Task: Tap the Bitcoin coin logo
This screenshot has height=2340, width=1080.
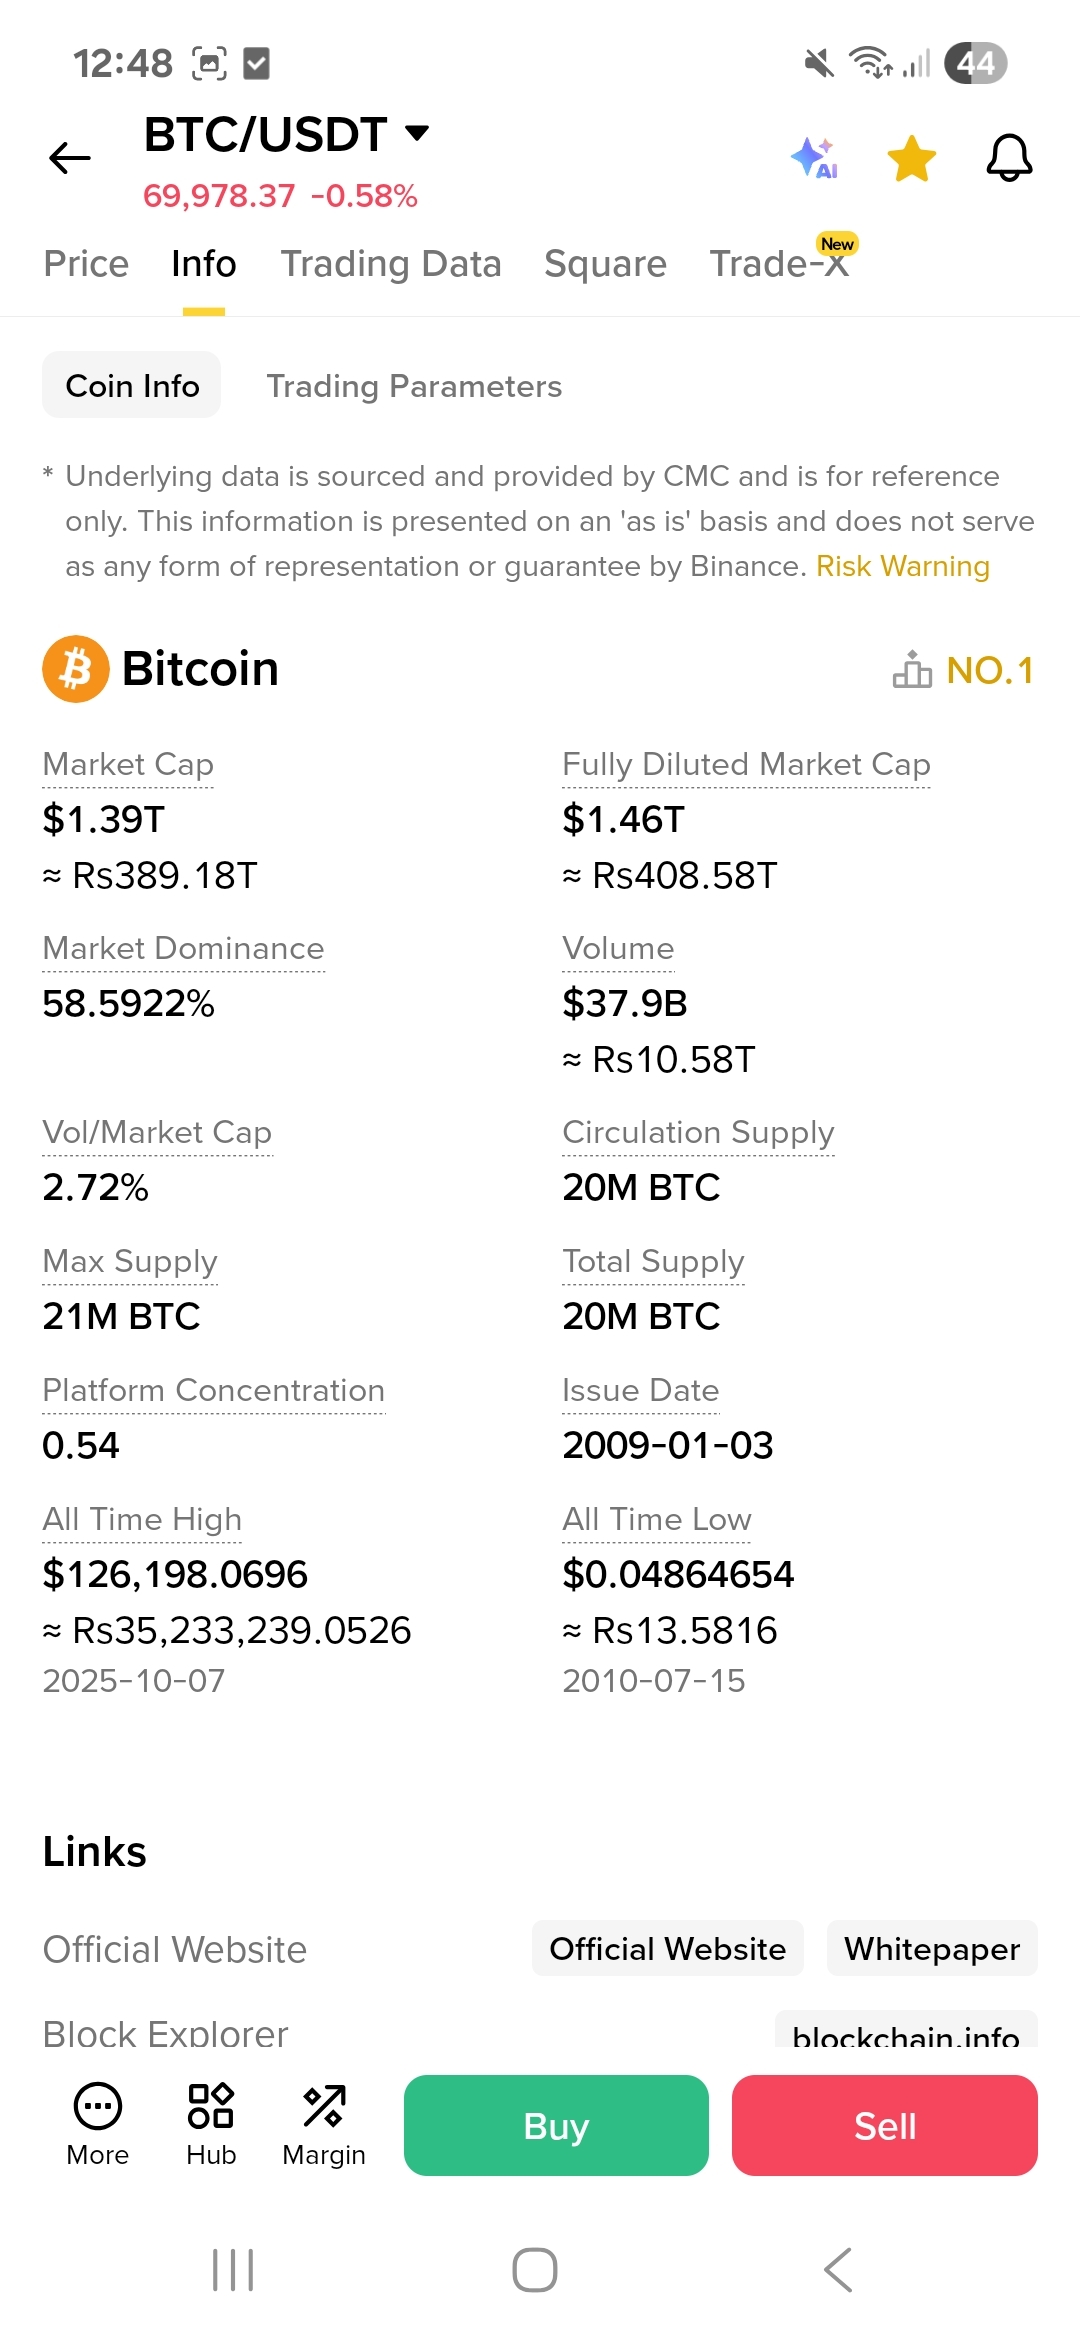Action: (x=75, y=669)
